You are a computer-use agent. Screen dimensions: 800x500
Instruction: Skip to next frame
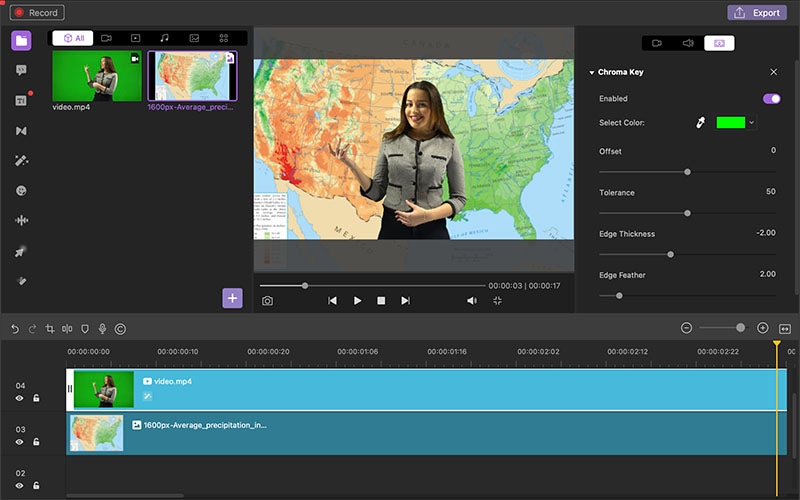pos(406,301)
